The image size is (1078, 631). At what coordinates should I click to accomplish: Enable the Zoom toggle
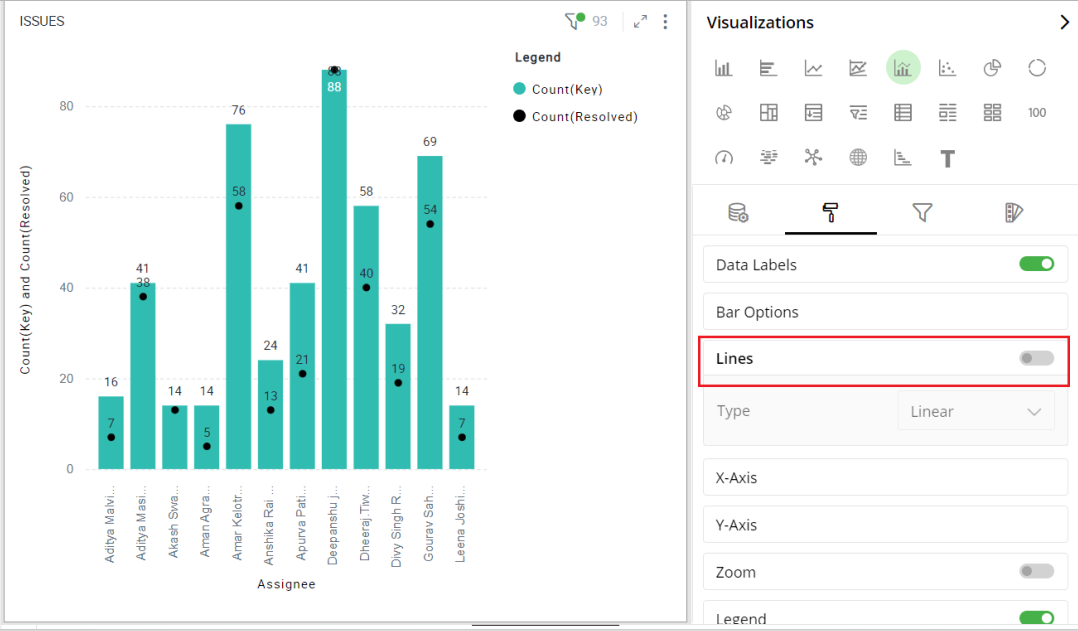pyautogui.click(x=1037, y=571)
